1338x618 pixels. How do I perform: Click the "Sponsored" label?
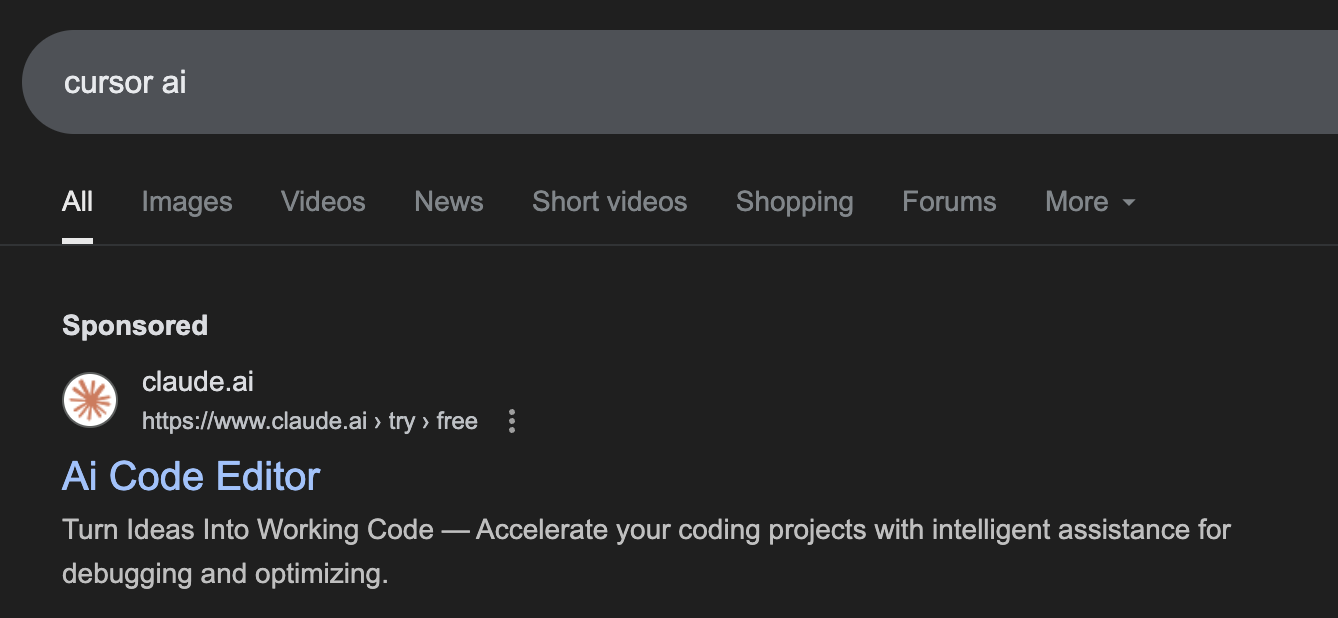(x=135, y=325)
